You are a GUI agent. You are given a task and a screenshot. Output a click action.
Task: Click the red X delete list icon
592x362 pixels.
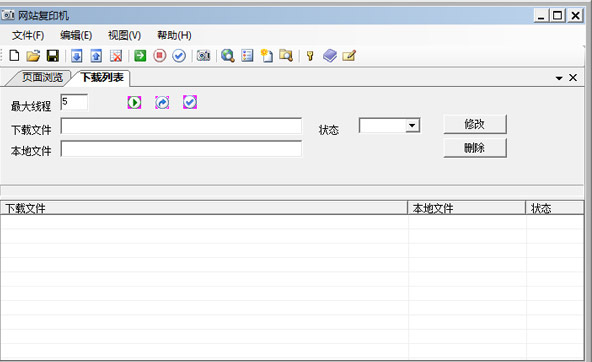[x=116, y=56]
